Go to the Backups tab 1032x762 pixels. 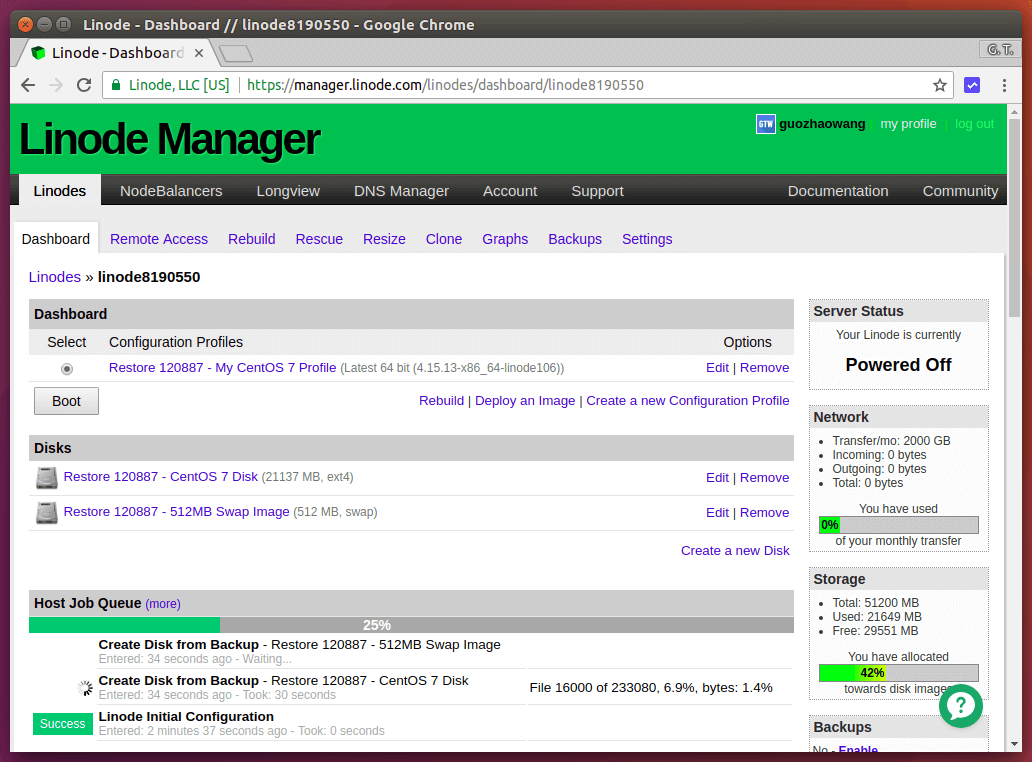tap(575, 239)
